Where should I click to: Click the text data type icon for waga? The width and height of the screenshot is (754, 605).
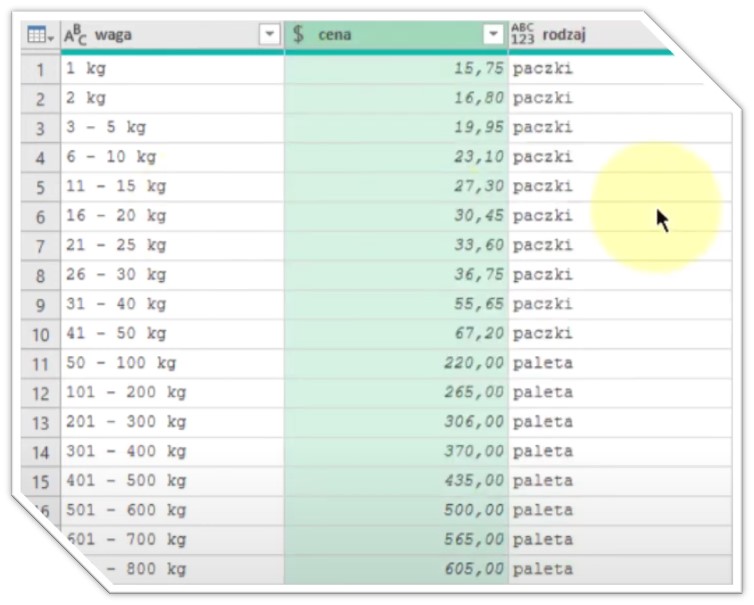(x=75, y=35)
